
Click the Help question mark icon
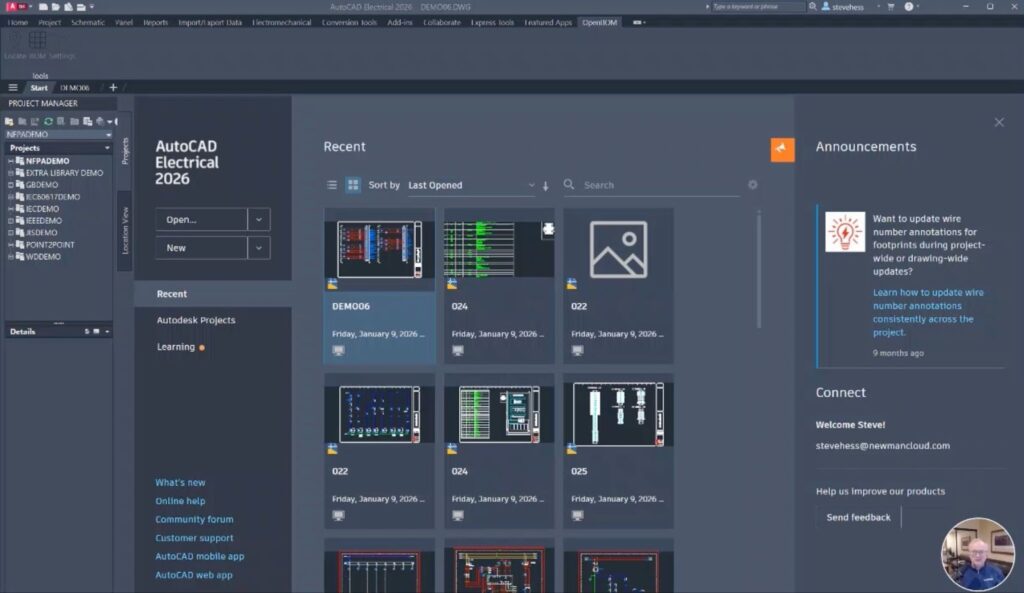[x=909, y=6]
